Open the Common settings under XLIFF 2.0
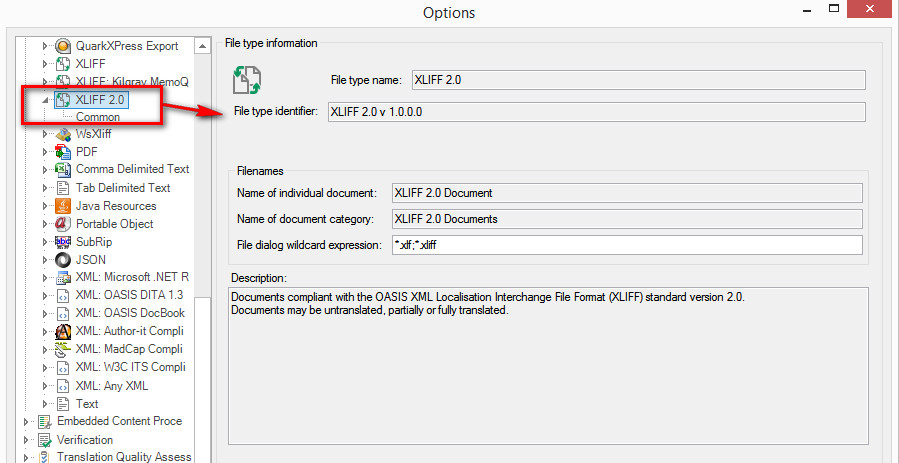 coord(98,117)
